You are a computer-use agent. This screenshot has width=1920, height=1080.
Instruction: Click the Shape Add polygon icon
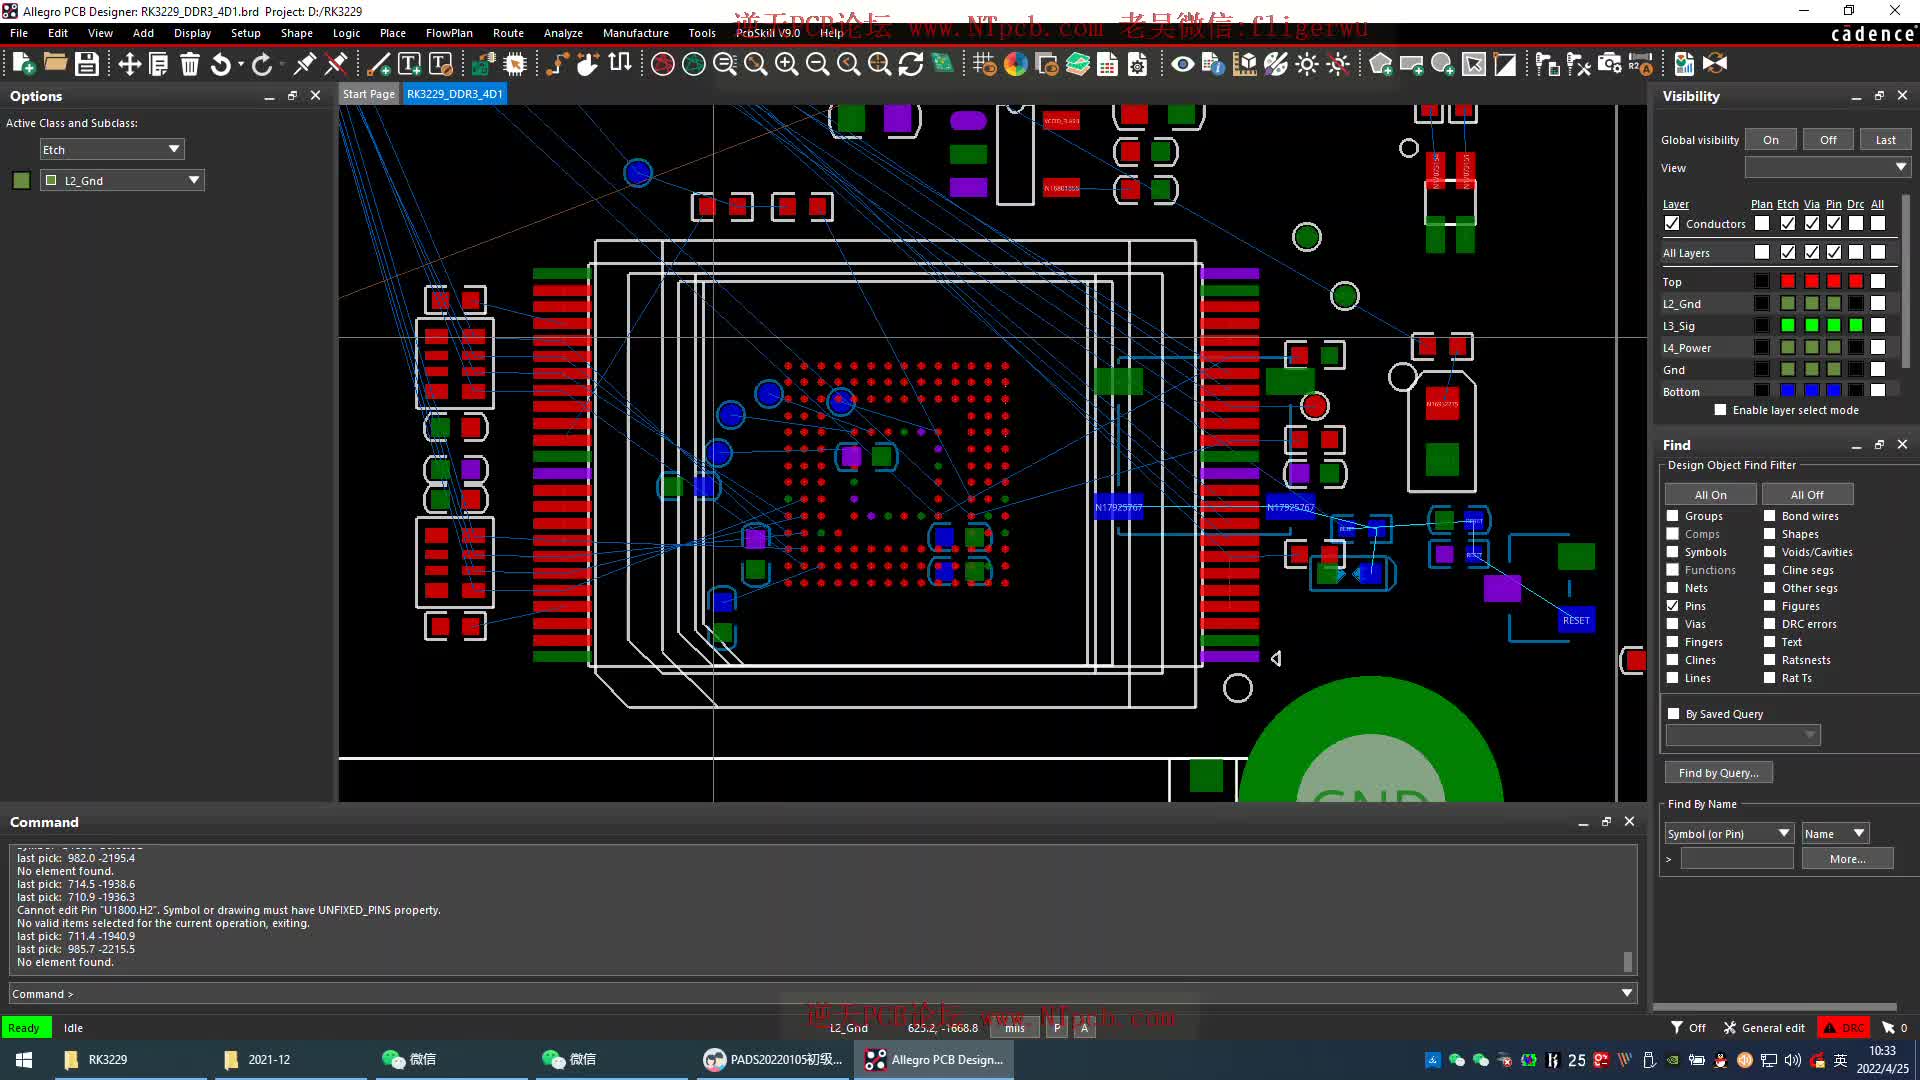point(1381,64)
